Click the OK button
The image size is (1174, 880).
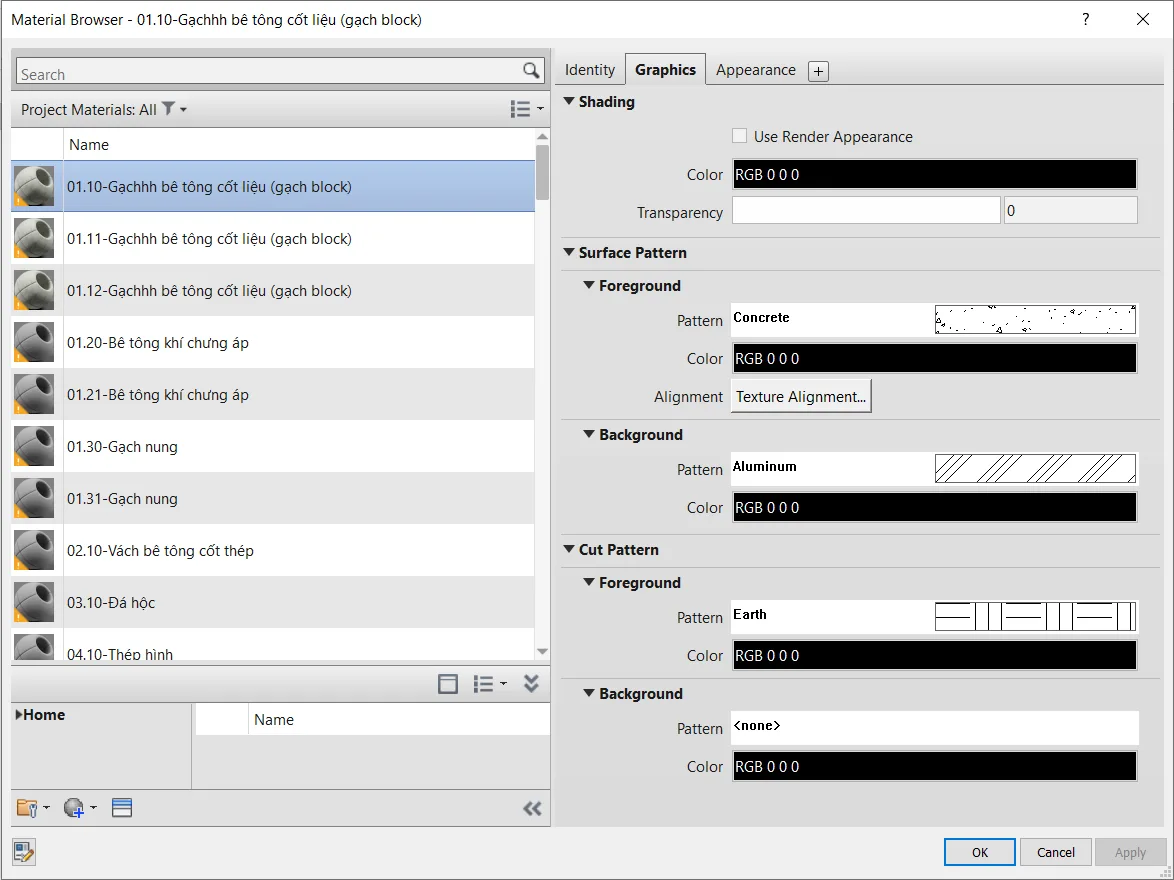tap(979, 852)
